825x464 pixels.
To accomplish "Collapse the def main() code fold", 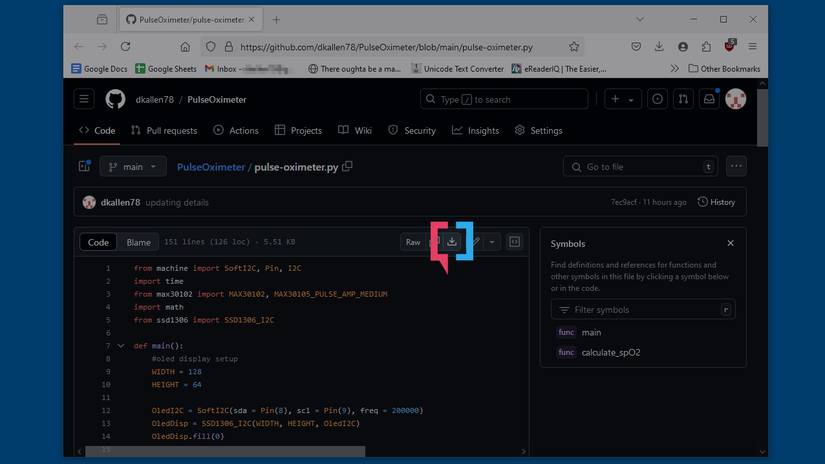I will click(x=120, y=346).
